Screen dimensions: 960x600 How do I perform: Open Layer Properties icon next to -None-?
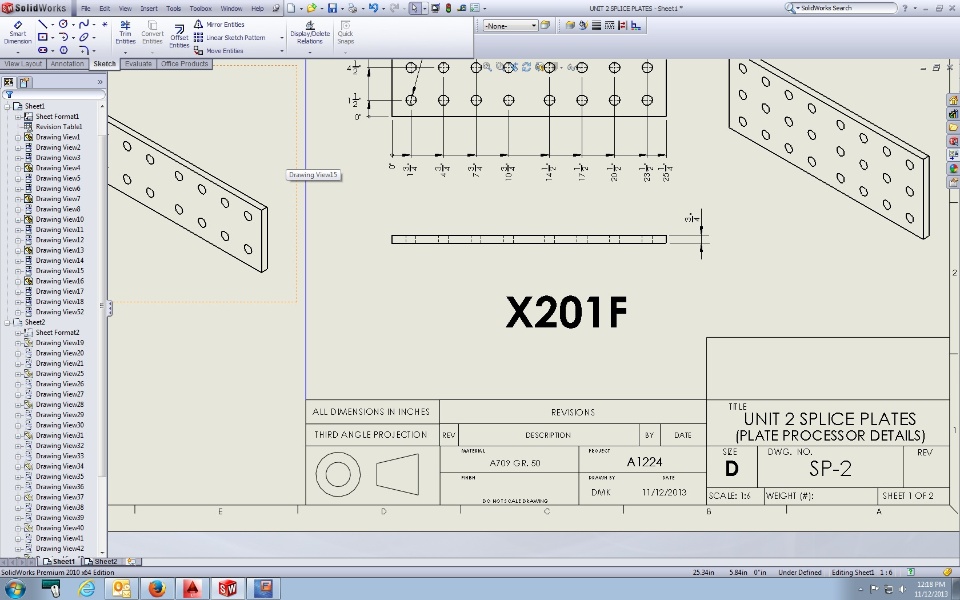click(544, 25)
